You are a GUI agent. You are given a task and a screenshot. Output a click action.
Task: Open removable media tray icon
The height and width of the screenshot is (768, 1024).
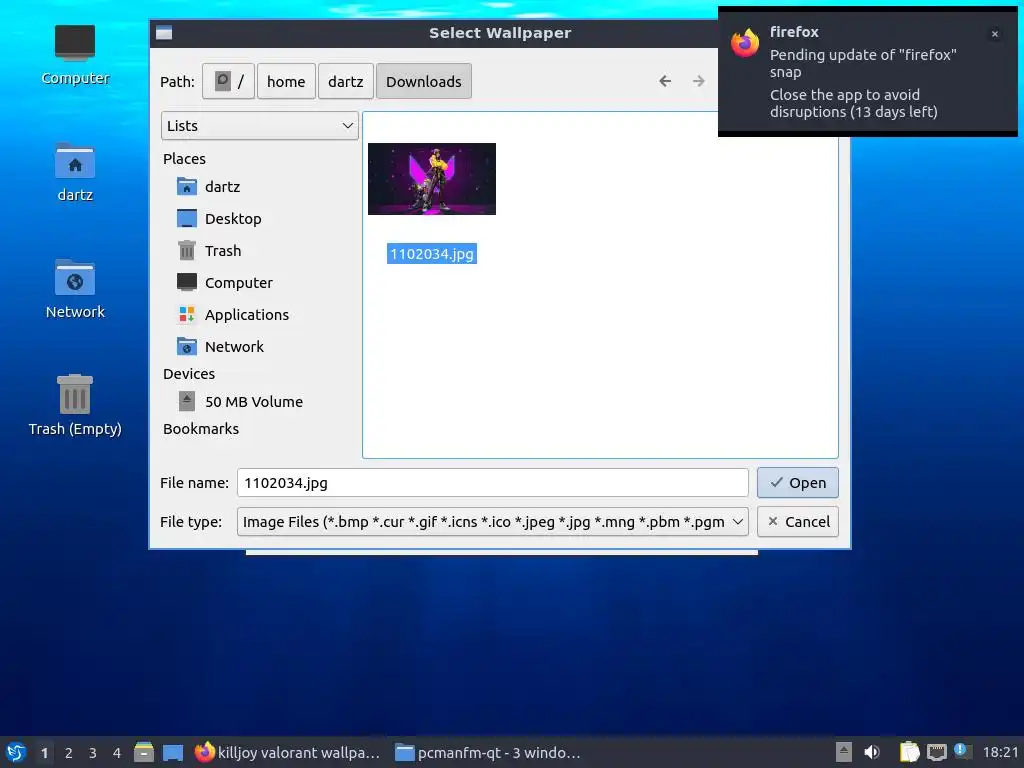(x=844, y=752)
